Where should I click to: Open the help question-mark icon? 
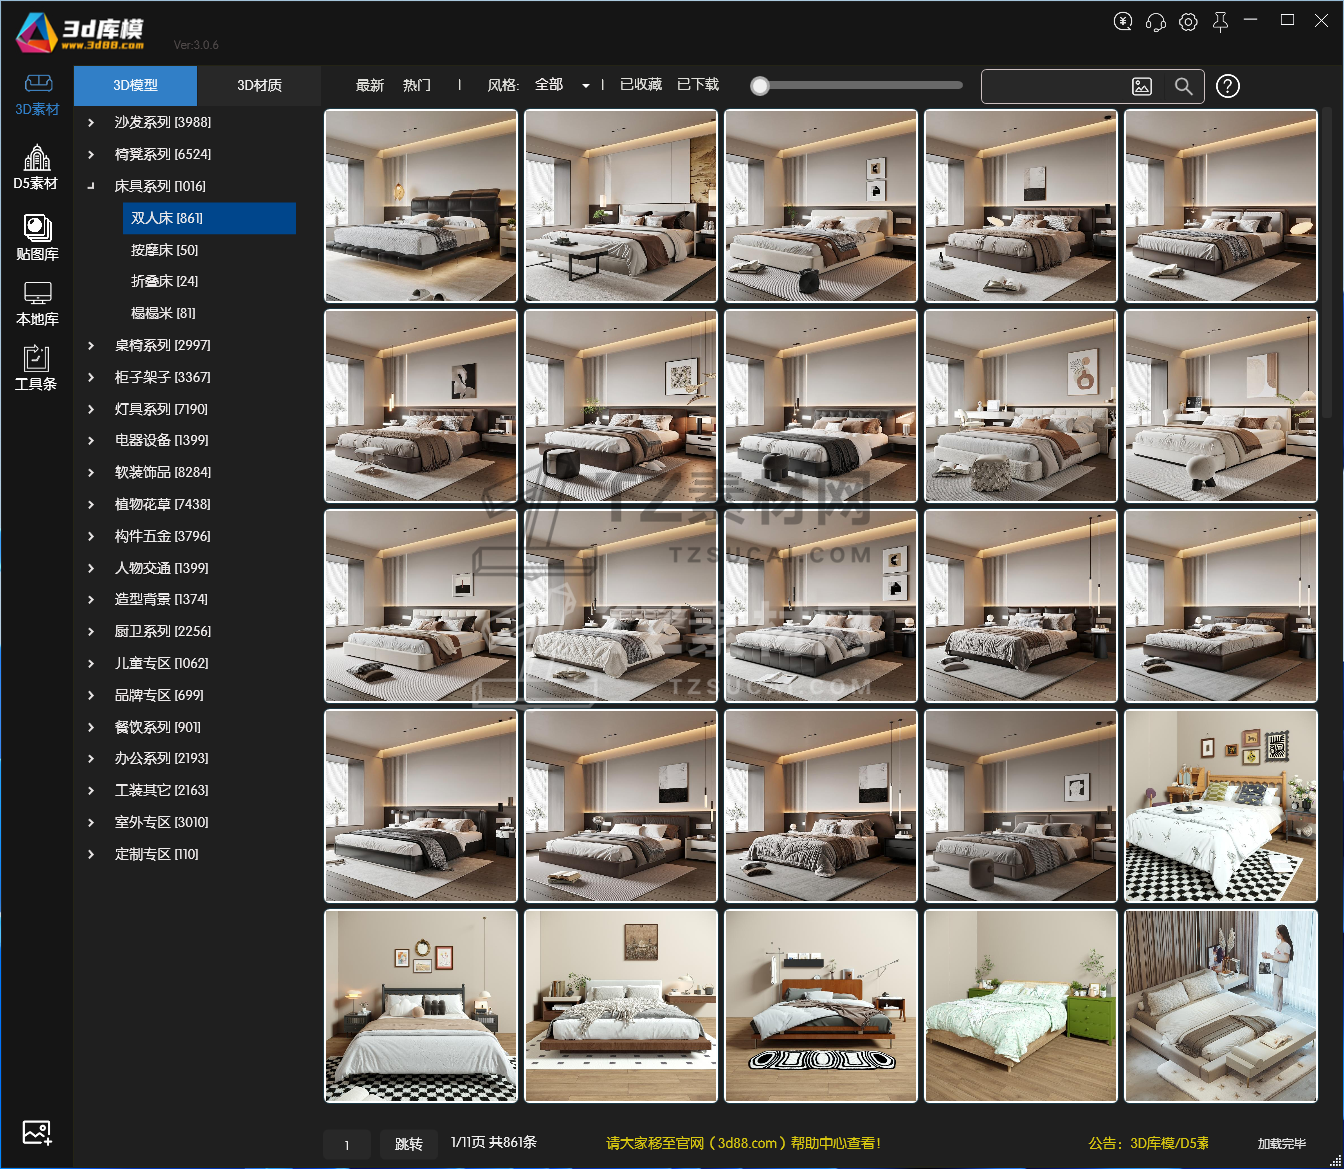(x=1228, y=87)
